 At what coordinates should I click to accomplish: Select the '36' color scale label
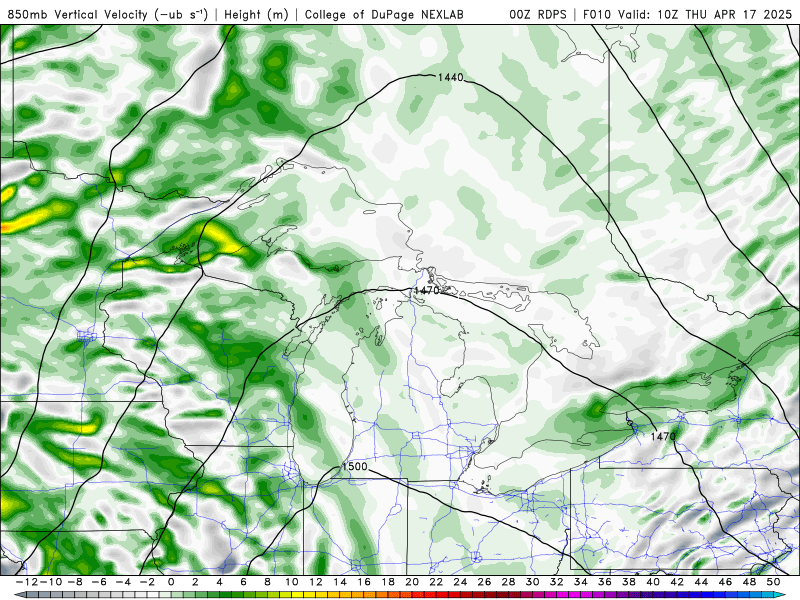tap(605, 582)
